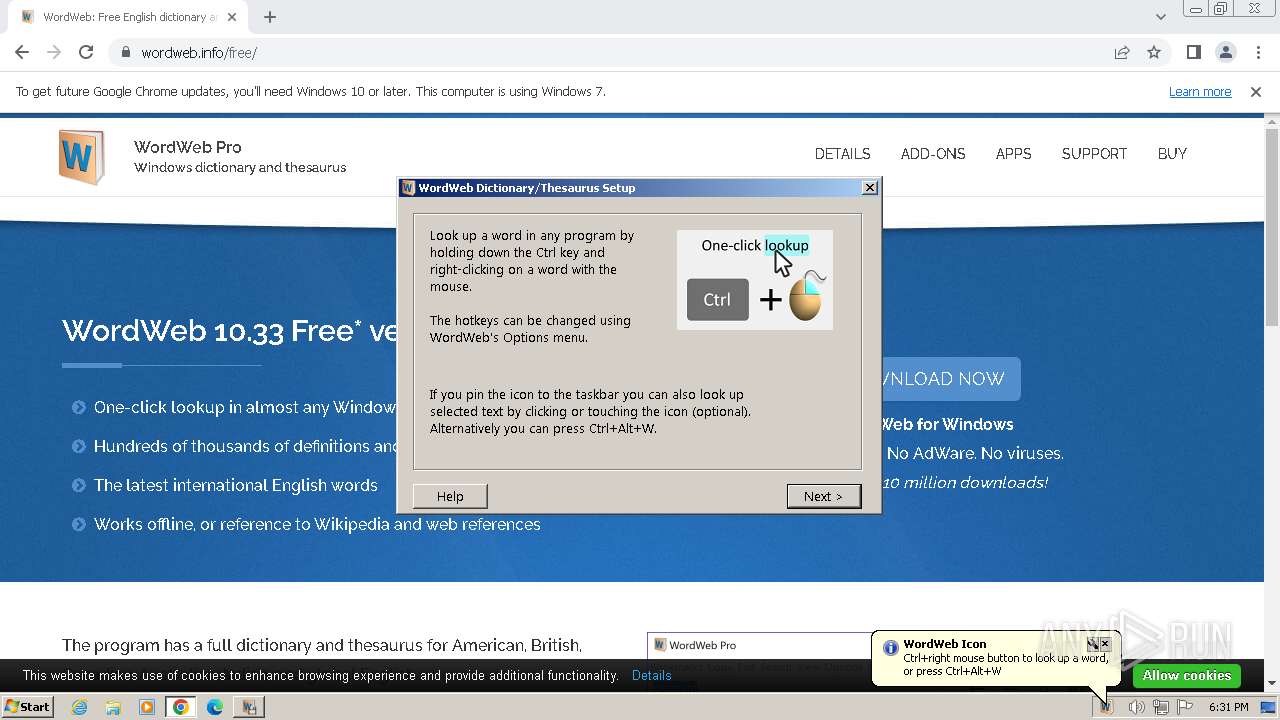
Task: Open Windows Media Player from taskbar
Action: pos(147,707)
